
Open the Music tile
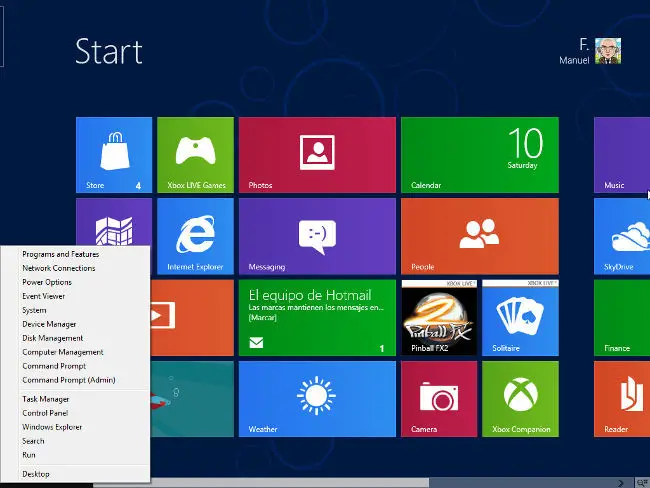tap(622, 155)
